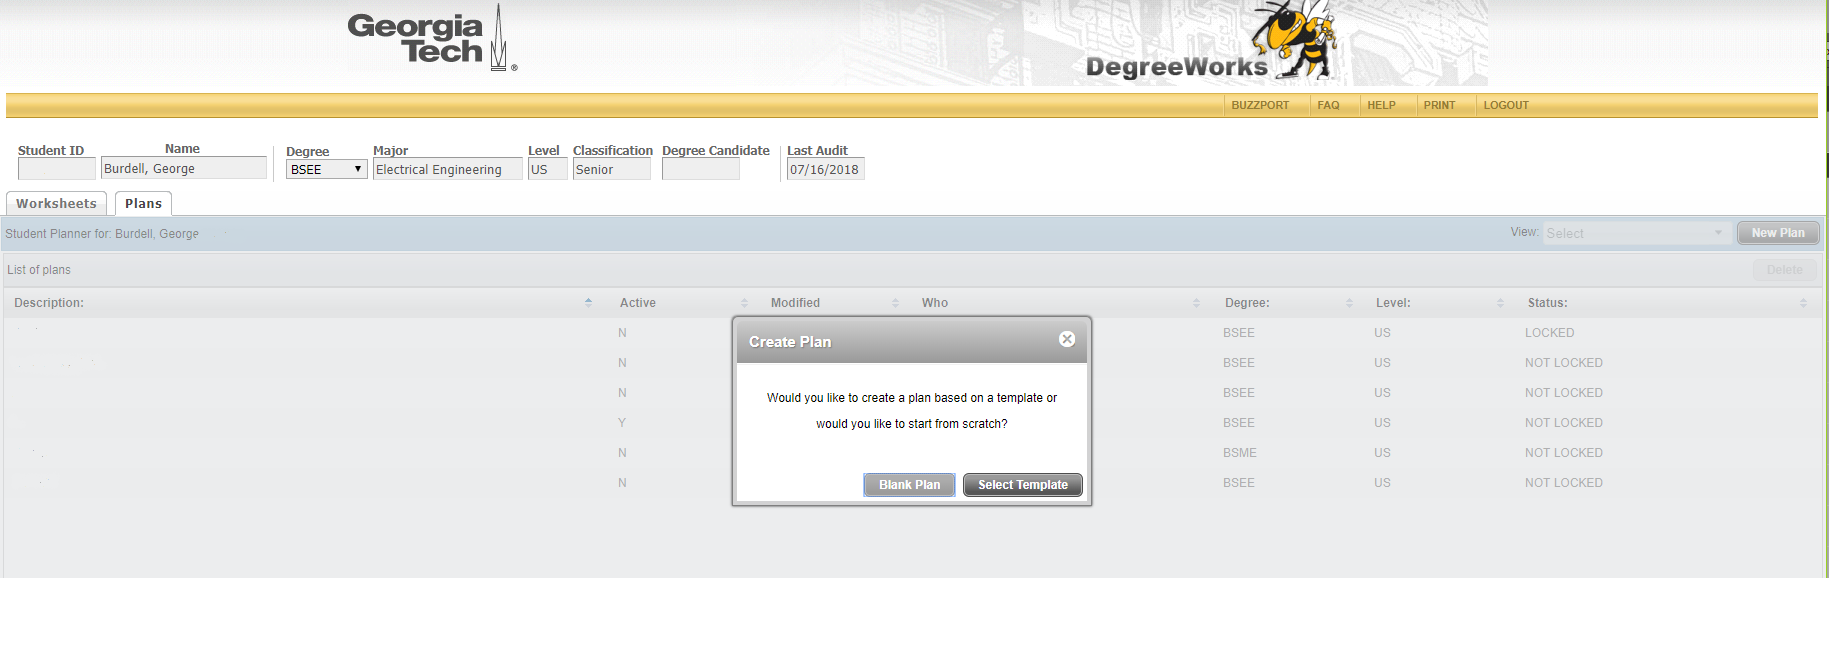Click the Modified column header
The width and height of the screenshot is (1829, 648).
click(x=795, y=303)
